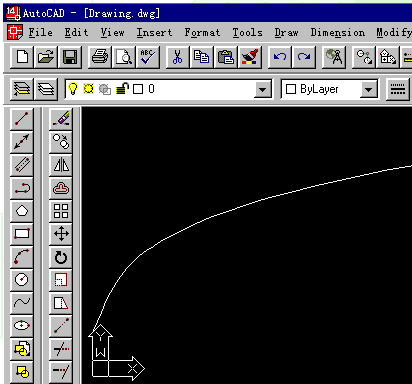
Task: Copy to clipboard icon
Action: click(x=201, y=57)
